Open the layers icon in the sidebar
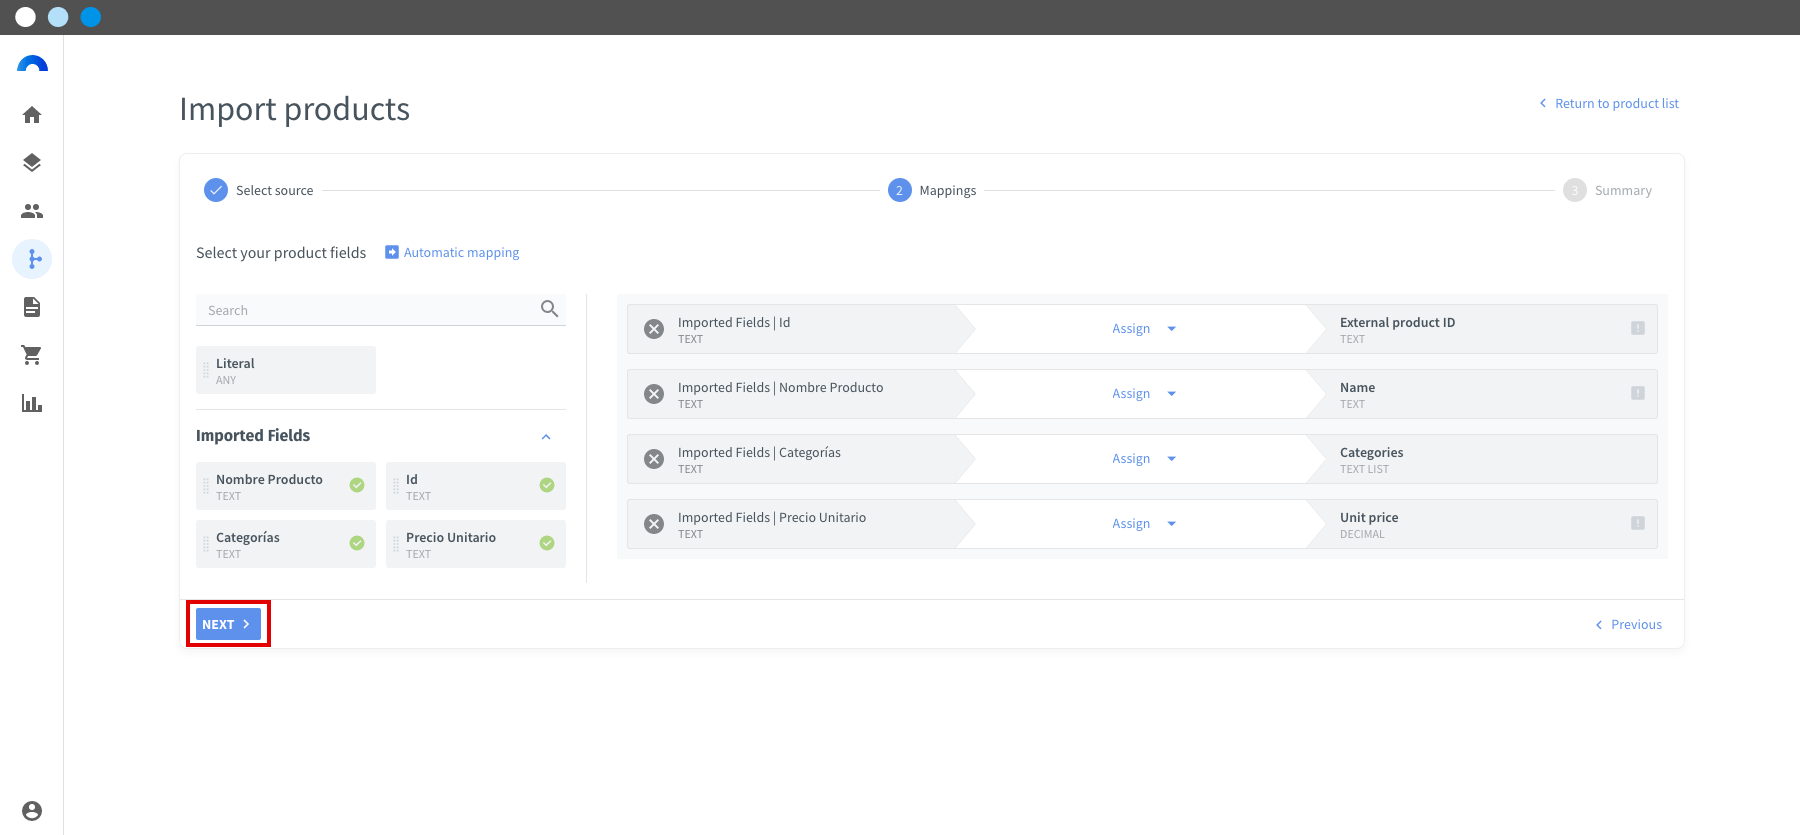 click(32, 163)
